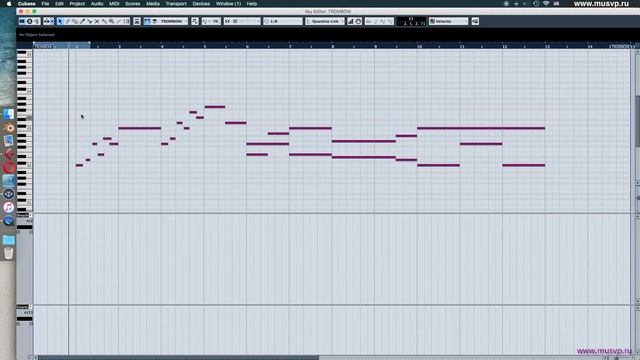The width and height of the screenshot is (640, 360).
Task: Click the setup window layout icon
Action: point(475,21)
